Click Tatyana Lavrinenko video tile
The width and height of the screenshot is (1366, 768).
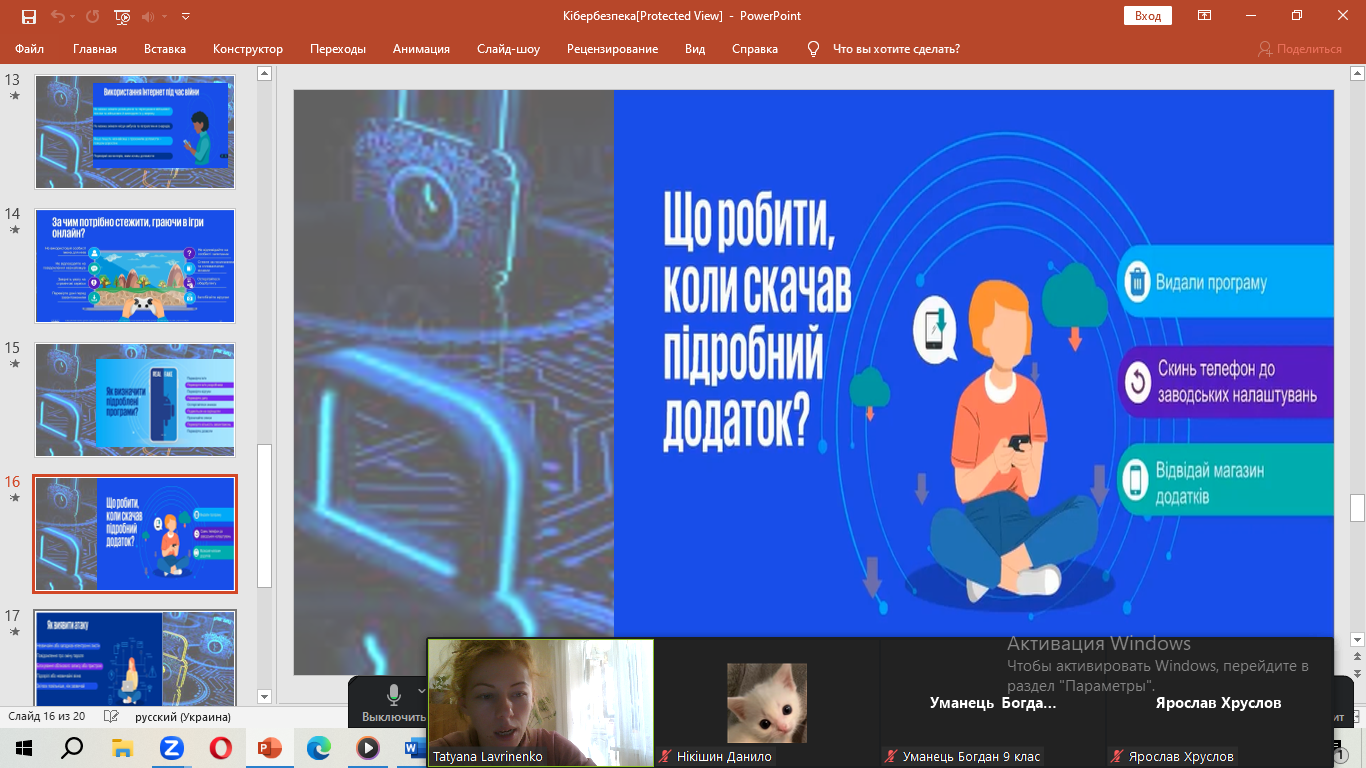tap(541, 702)
